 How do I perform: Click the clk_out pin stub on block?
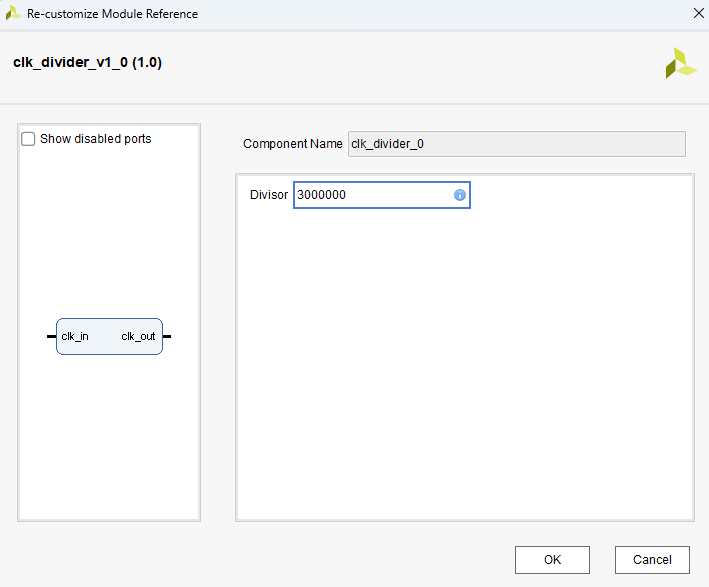click(167, 336)
